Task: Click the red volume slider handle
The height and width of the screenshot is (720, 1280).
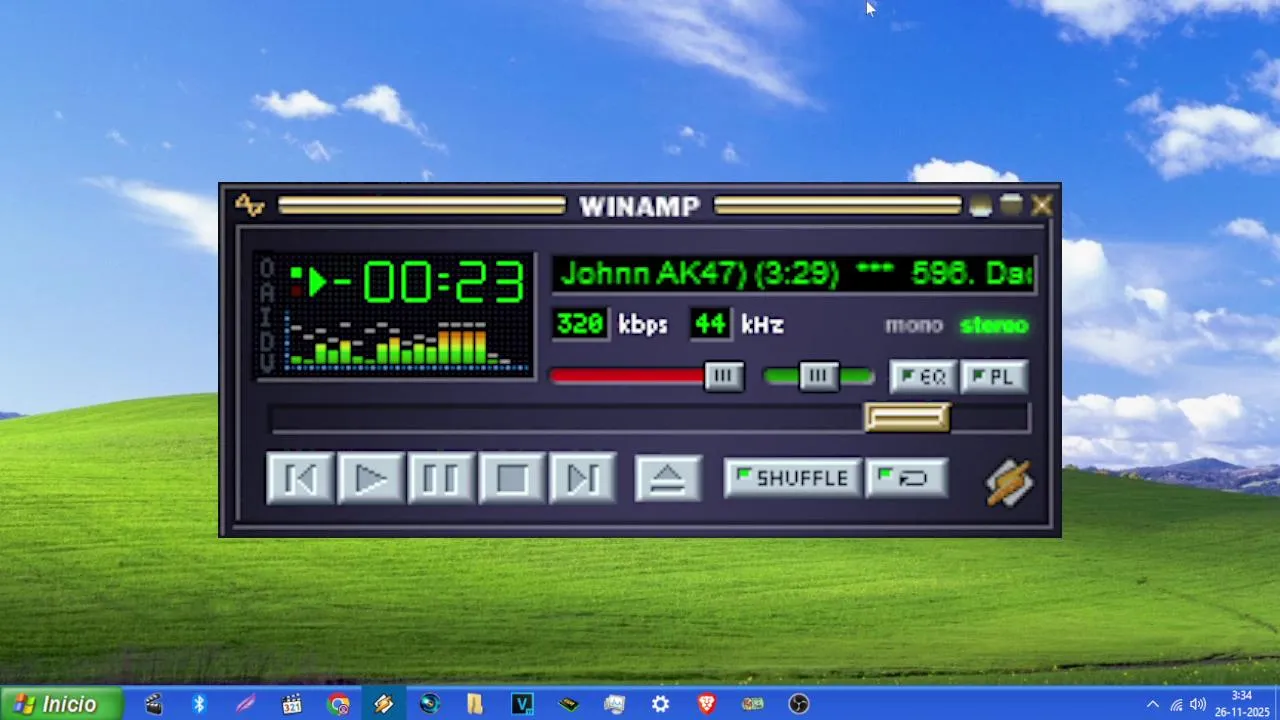Action: pyautogui.click(x=724, y=376)
